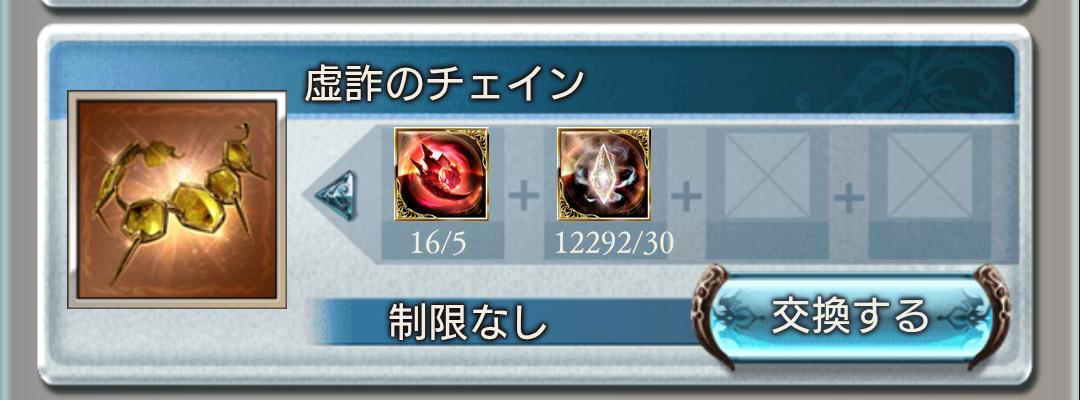Tap the 交換する exchange button

point(851,317)
